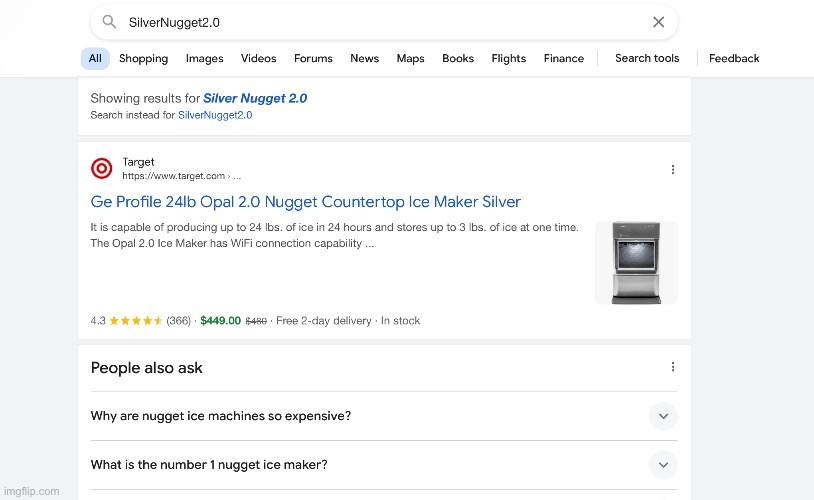
Task: Click the $449.00 price text
Action: click(221, 321)
